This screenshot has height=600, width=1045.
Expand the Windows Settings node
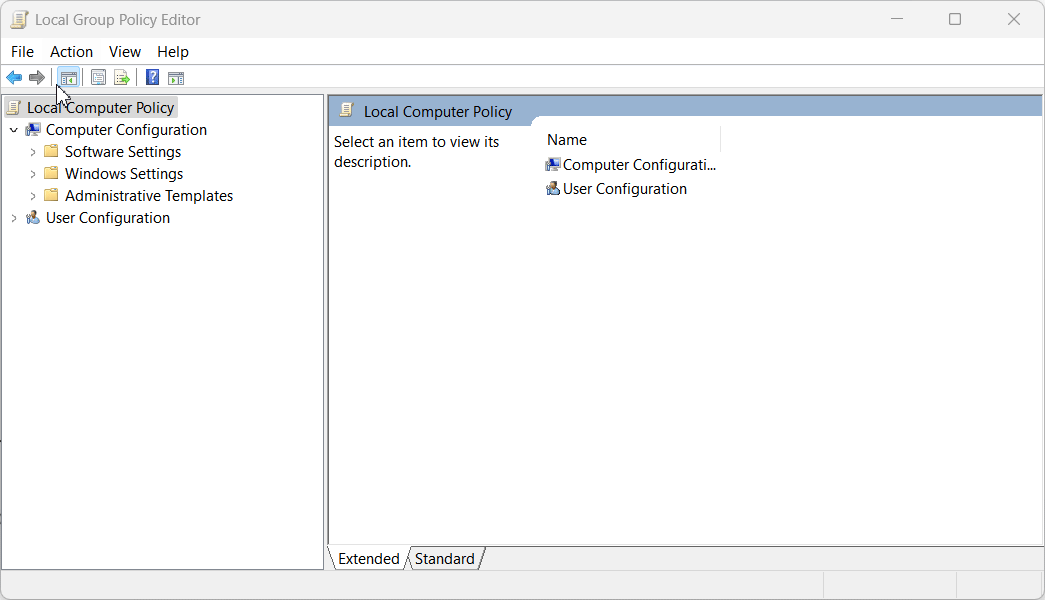coord(33,174)
